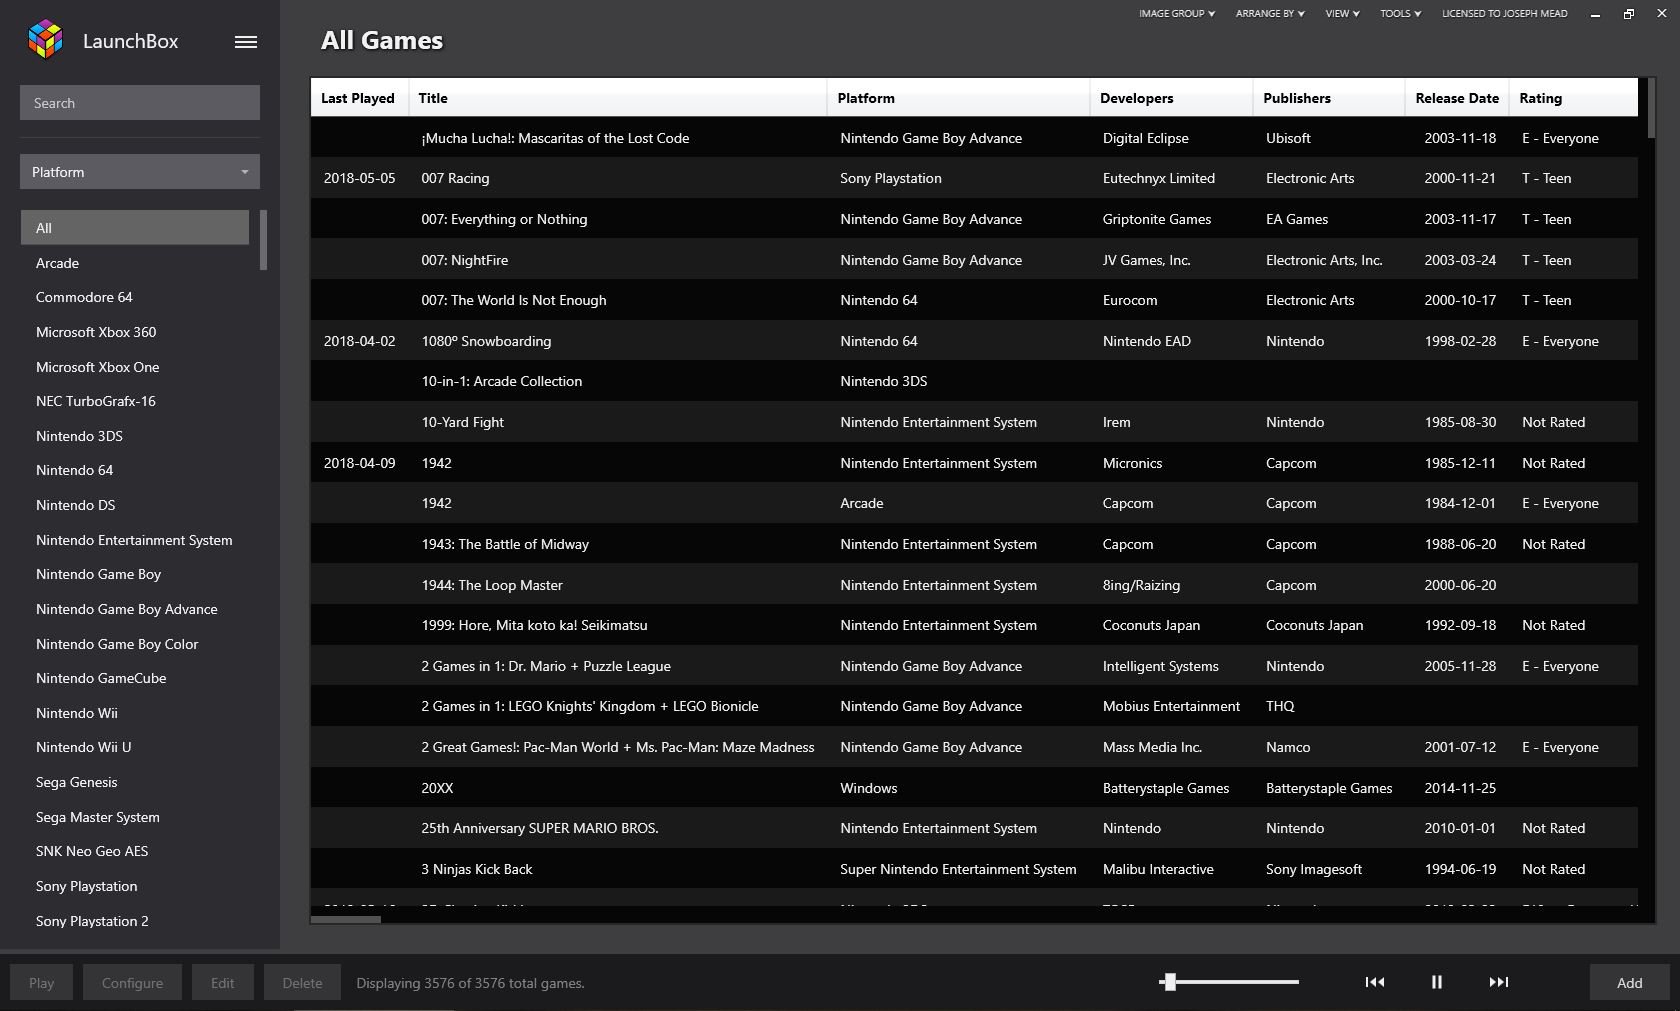
Task: Select NEC TurboGrafx-16 platform
Action: click(135, 401)
